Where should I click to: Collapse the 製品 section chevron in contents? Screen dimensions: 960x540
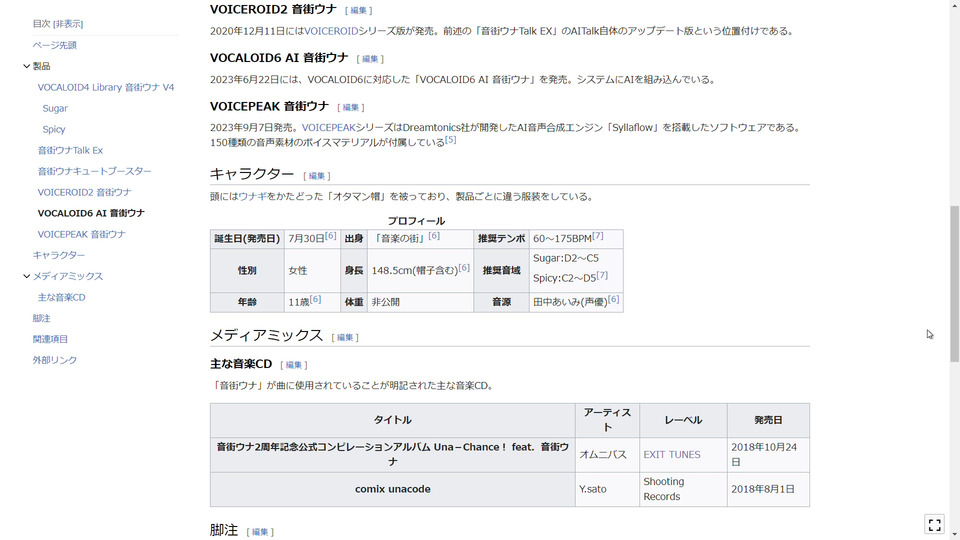tap(26, 66)
